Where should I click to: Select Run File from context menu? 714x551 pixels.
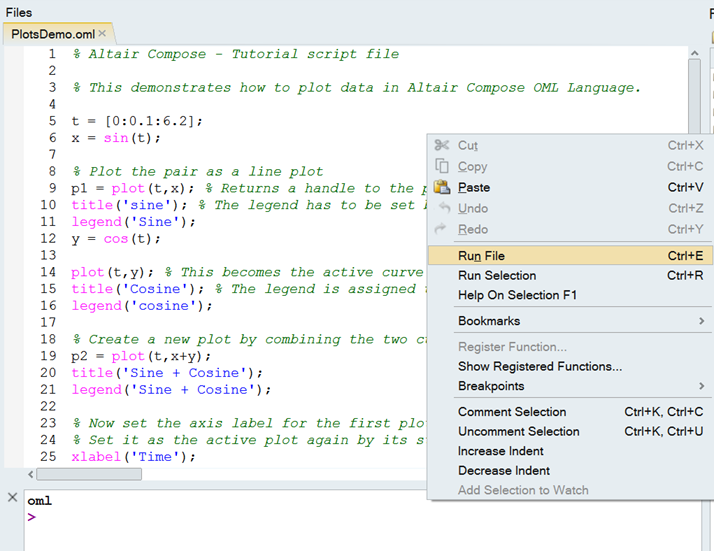tap(481, 256)
